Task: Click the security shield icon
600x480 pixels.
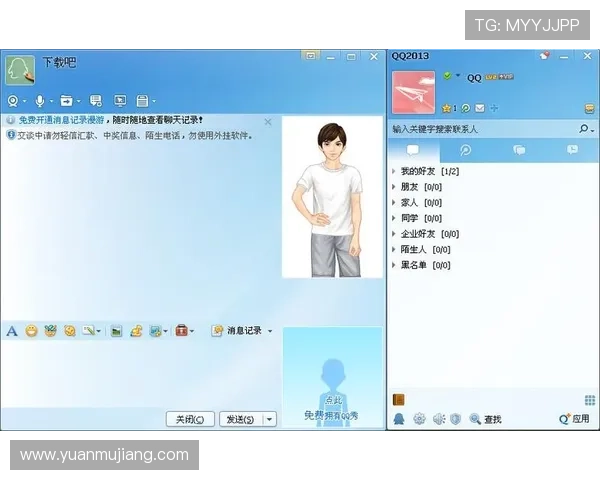Action: click(x=455, y=419)
